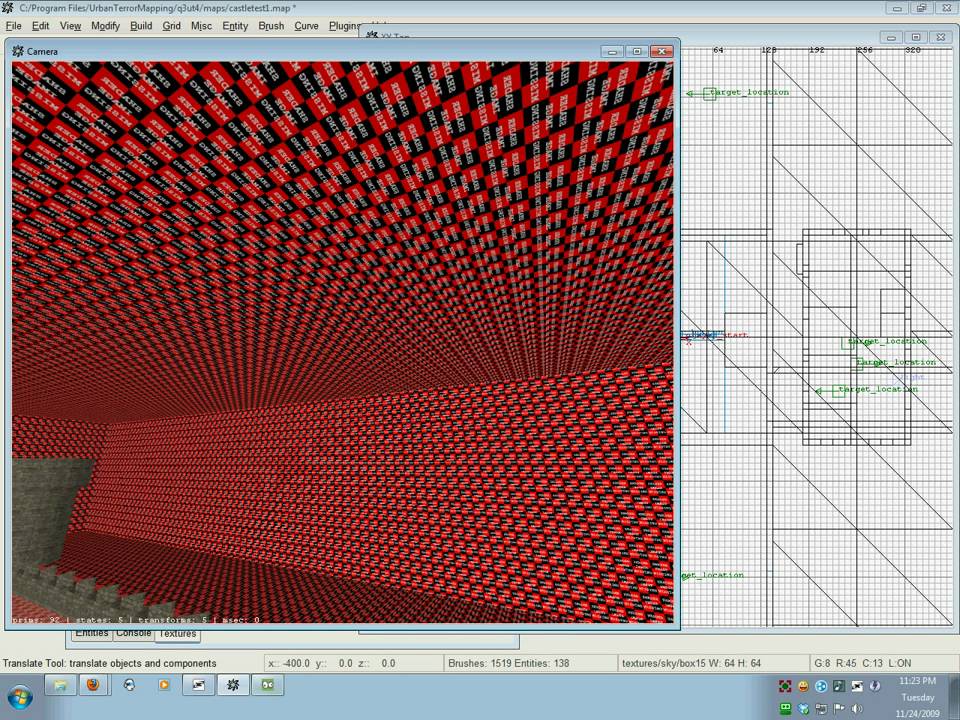Image resolution: width=960 pixels, height=720 pixels.
Task: Open the green taskbar application button
Action: tap(268, 685)
